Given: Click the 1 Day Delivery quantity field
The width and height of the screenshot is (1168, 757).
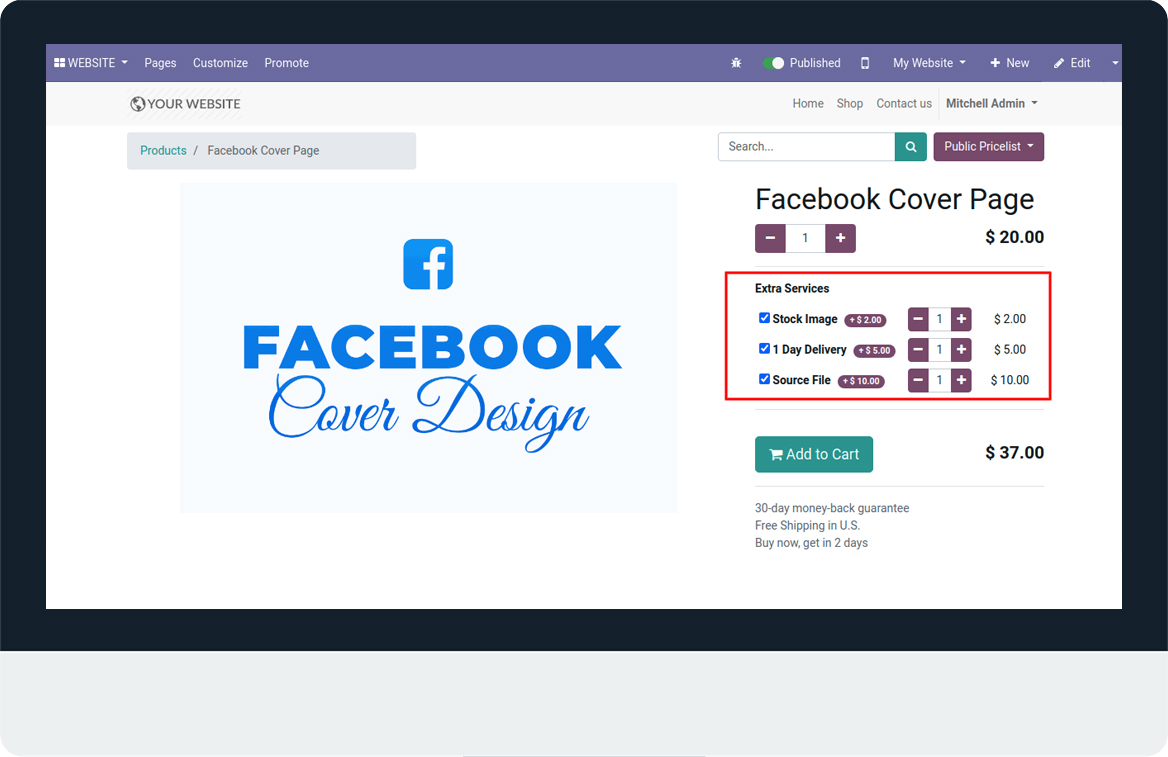Looking at the screenshot, I should click(939, 349).
